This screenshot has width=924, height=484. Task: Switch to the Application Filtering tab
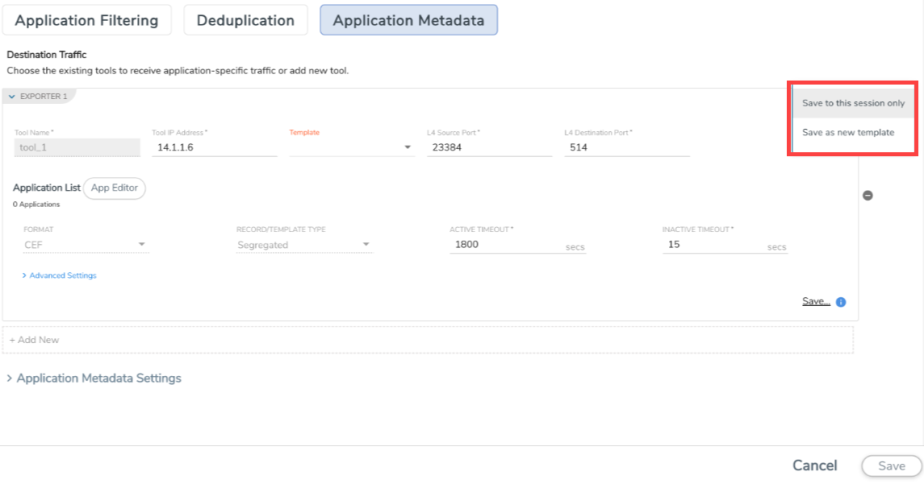tap(86, 20)
